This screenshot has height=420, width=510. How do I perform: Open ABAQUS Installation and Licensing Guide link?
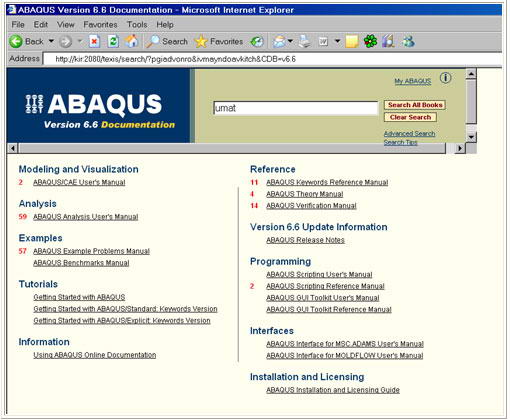pyautogui.click(x=333, y=390)
